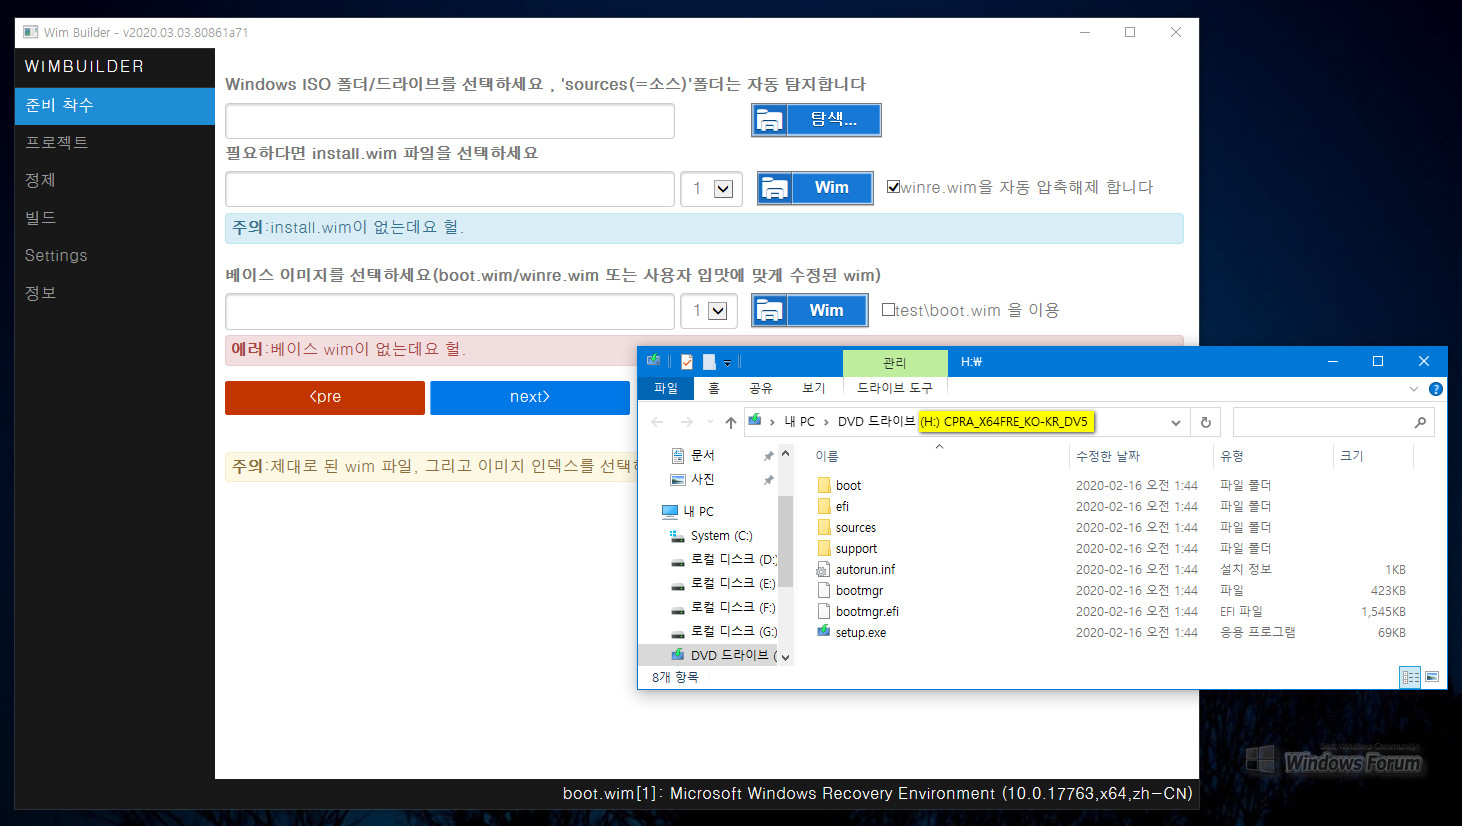The image size is (1462, 826).
Task: Click the autorun.inf file icon
Action: point(824,569)
